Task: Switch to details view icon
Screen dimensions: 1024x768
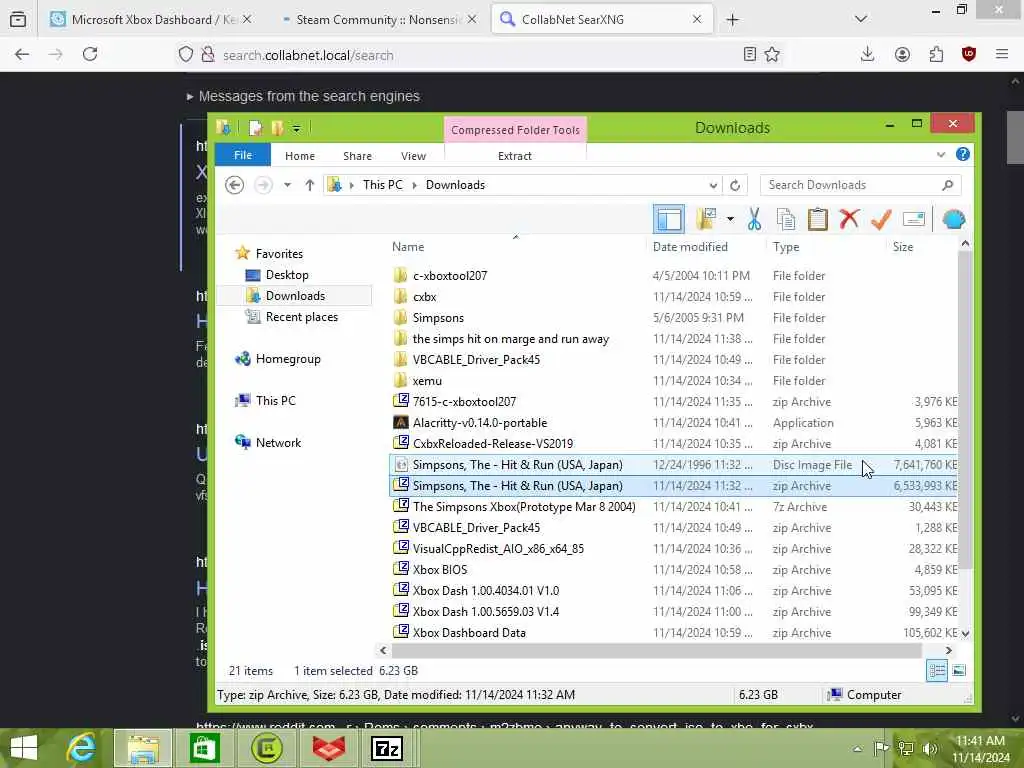Action: coord(936,671)
